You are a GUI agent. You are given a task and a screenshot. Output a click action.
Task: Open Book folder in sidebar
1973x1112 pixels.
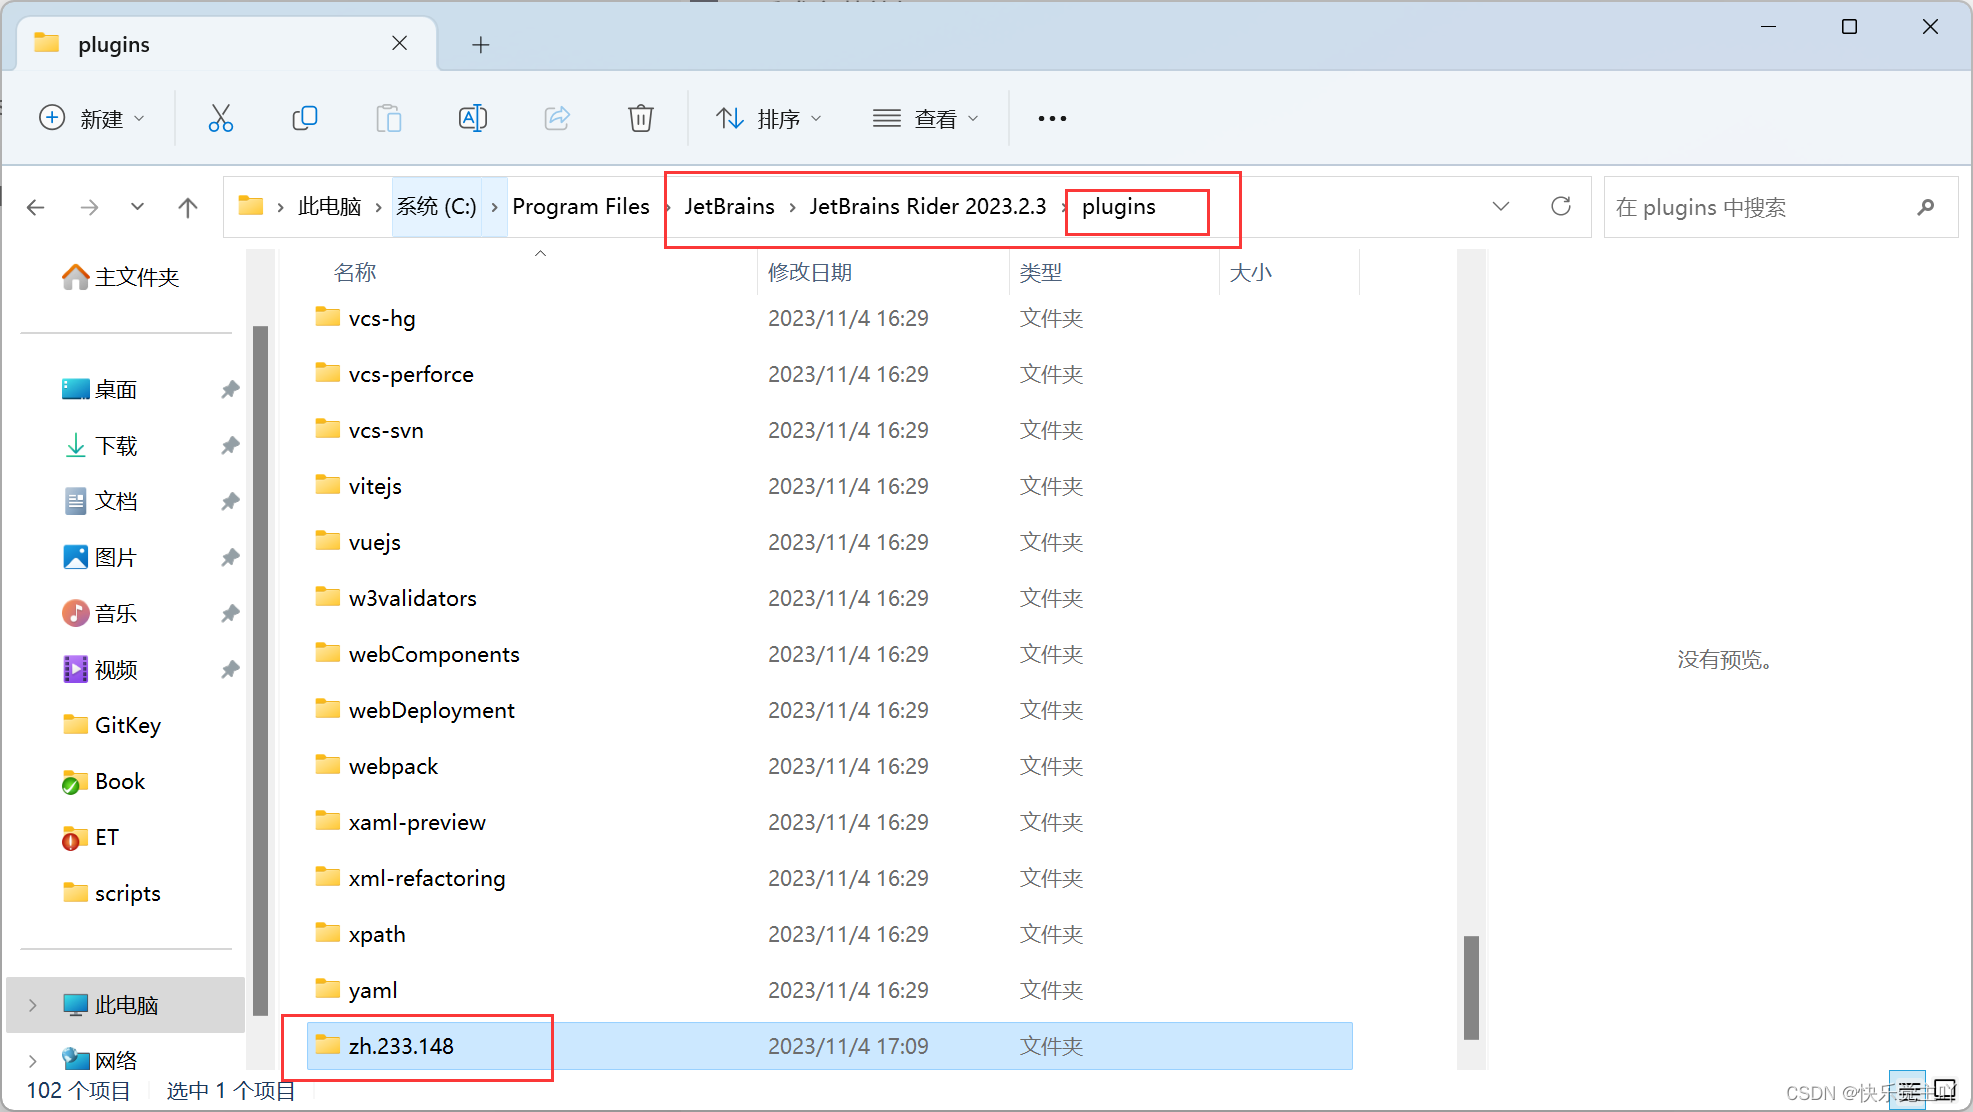point(104,781)
